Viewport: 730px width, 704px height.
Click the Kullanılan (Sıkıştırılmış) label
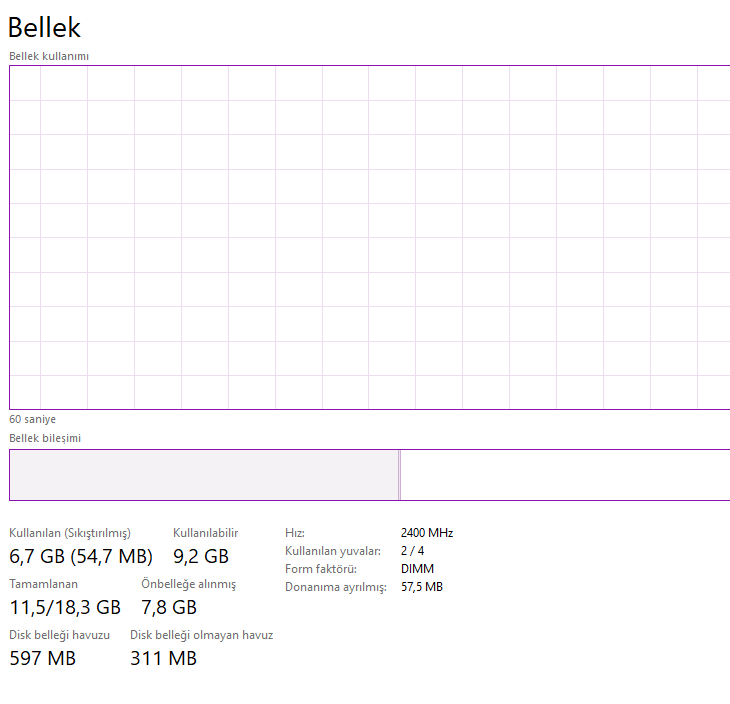[70, 533]
